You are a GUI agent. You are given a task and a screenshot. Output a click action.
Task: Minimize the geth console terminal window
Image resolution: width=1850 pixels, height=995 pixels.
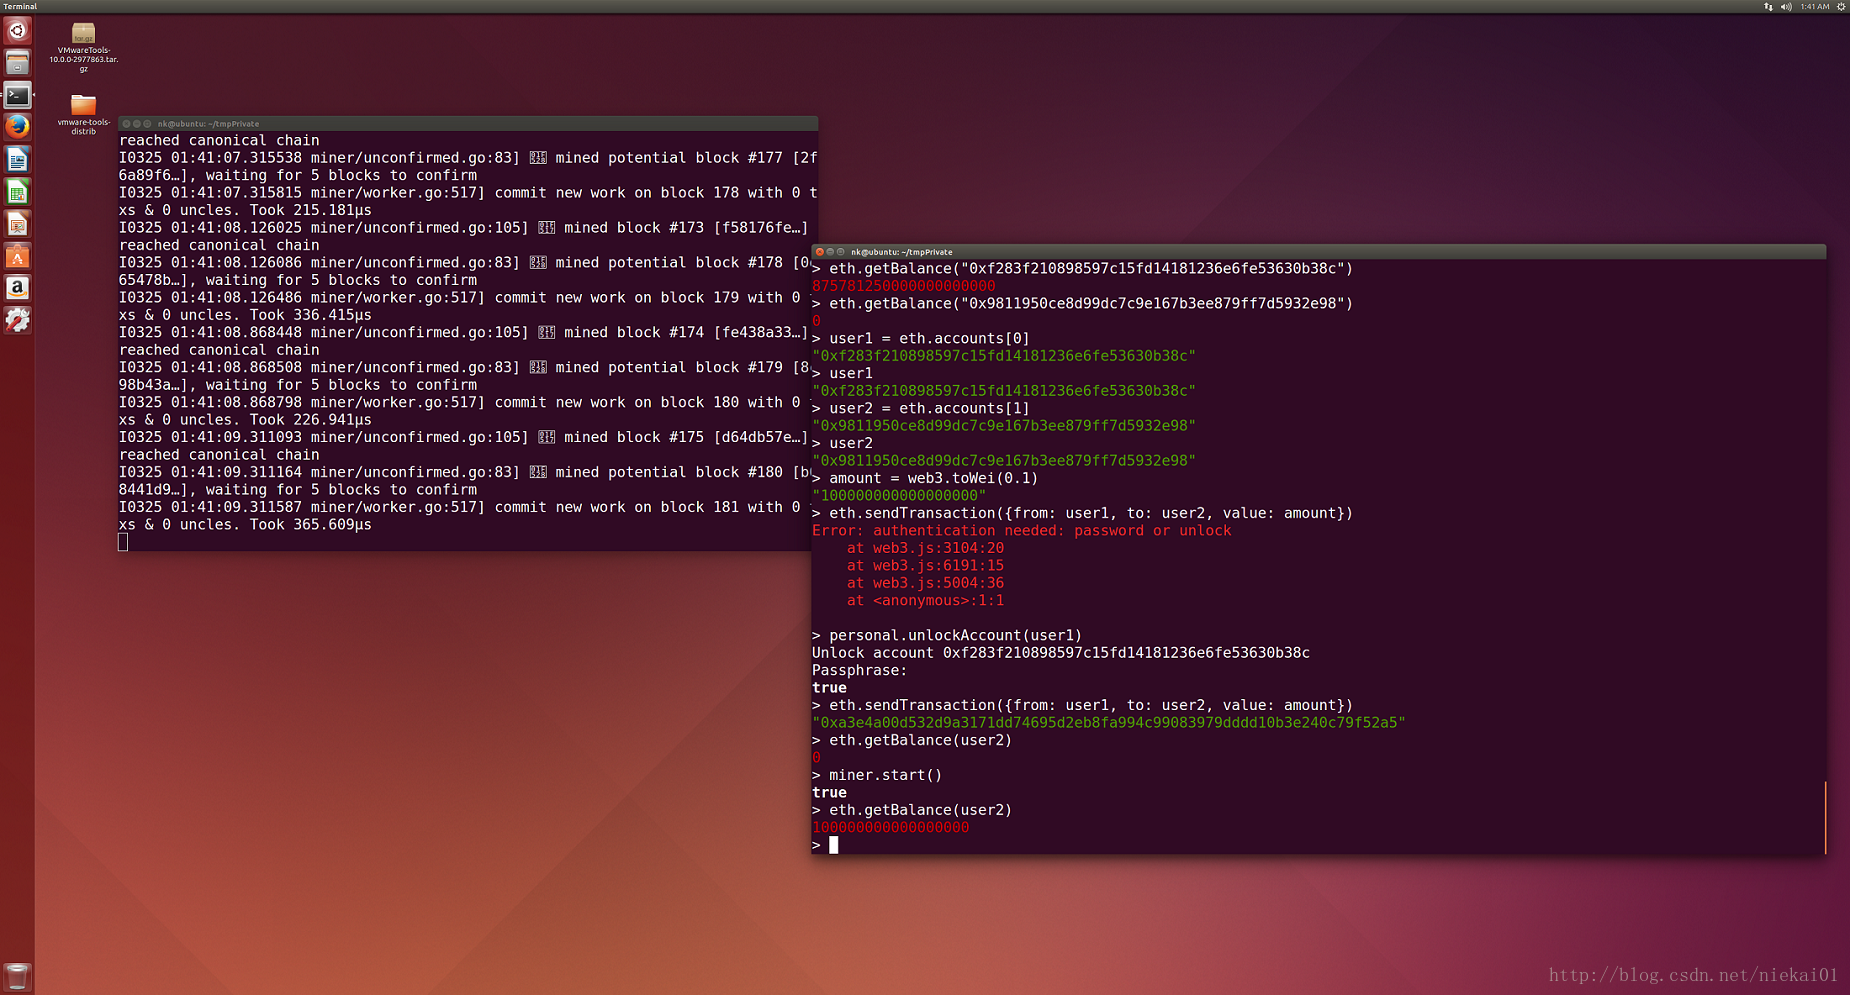pyautogui.click(x=830, y=252)
